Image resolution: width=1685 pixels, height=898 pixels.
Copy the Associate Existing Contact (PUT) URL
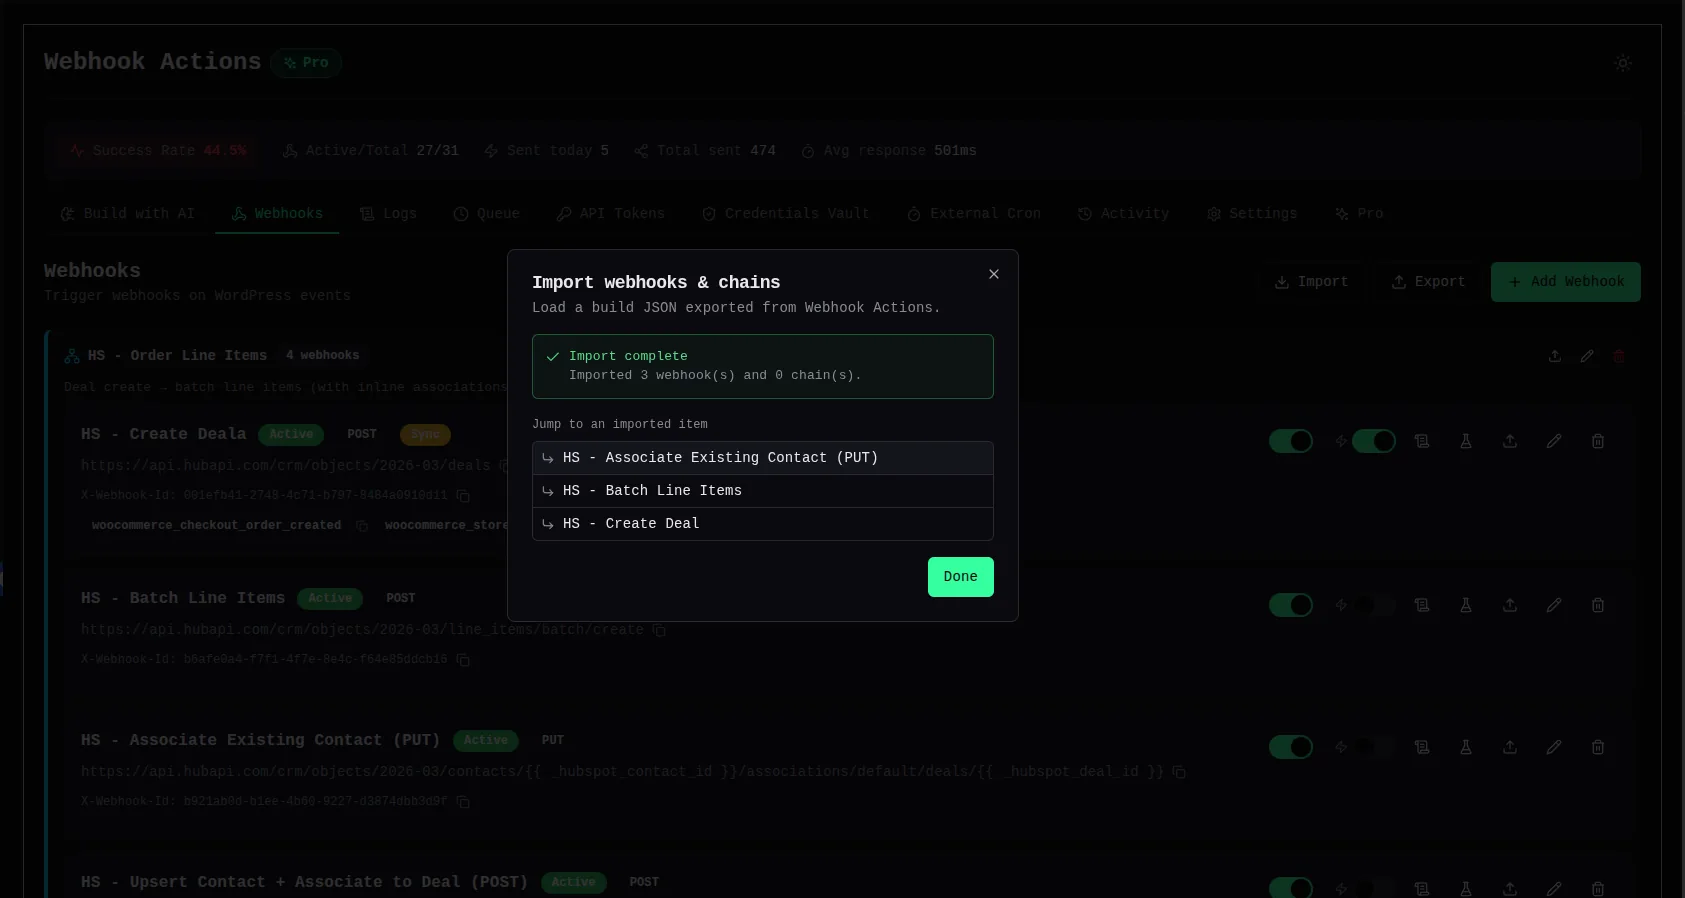click(1179, 772)
